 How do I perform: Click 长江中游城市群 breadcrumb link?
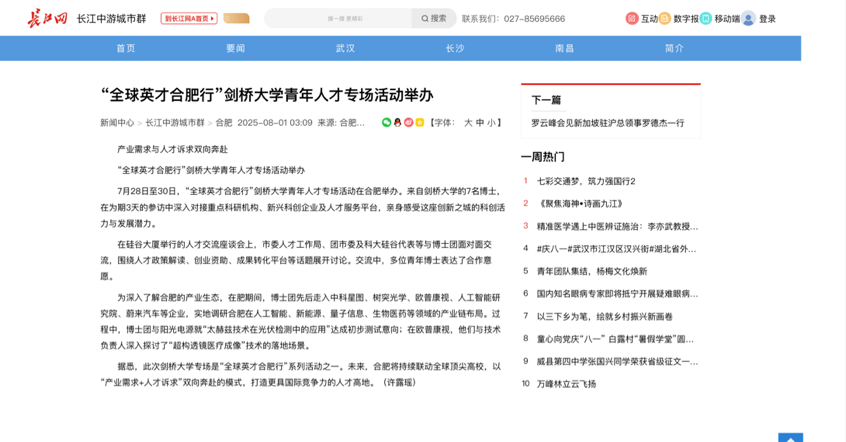175,123
